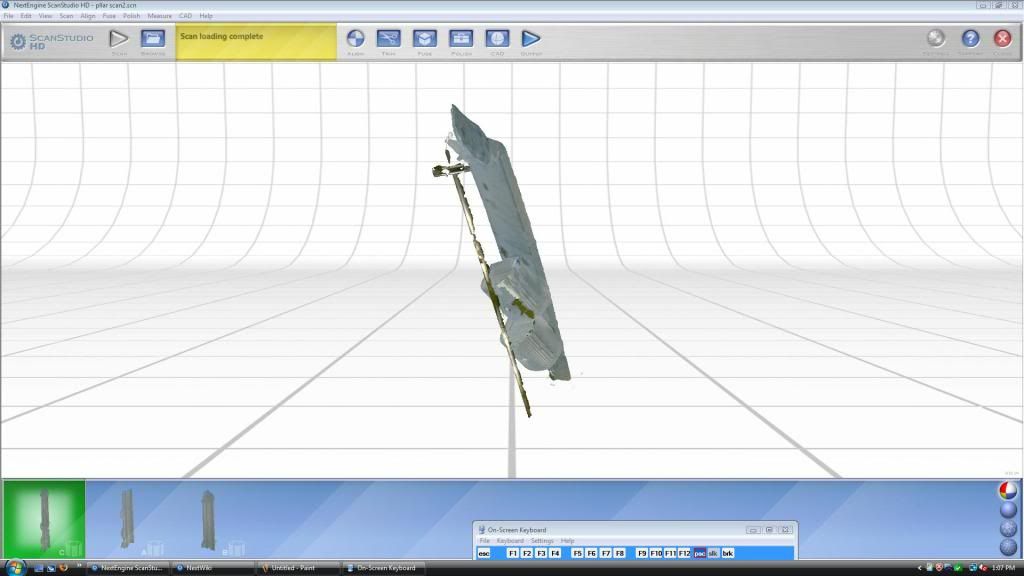The image size is (1024, 576).
Task: Select the highlighted green scan thumbnail
Action: point(43,518)
